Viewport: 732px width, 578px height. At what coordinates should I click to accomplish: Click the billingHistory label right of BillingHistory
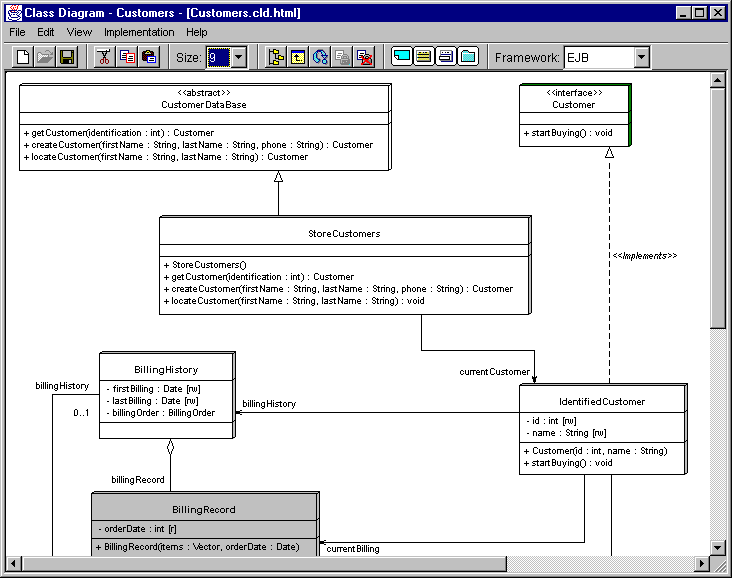pos(269,404)
